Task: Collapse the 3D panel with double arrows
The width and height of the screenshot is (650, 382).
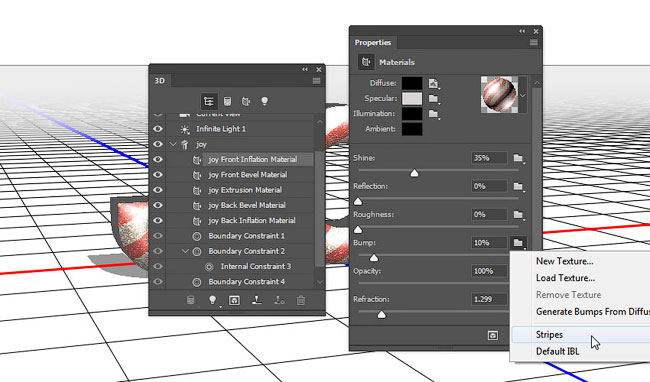Action: click(x=305, y=69)
